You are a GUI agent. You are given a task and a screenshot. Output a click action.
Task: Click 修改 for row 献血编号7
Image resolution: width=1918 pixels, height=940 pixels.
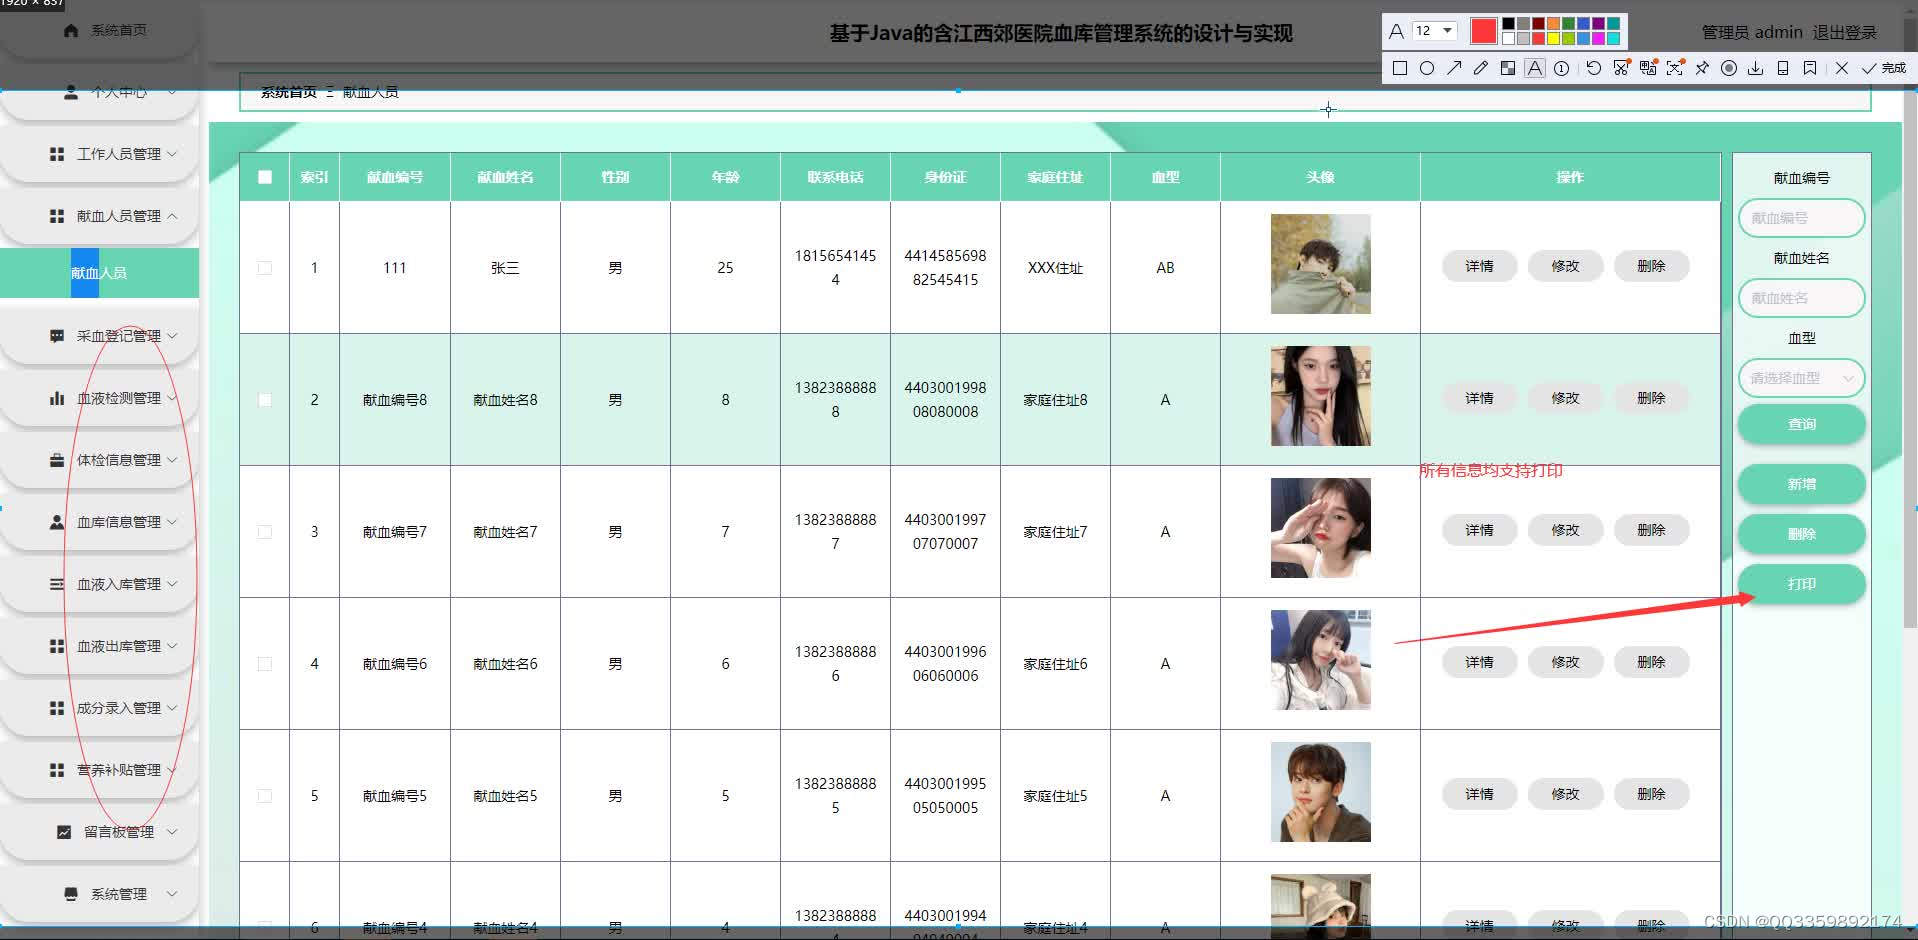pos(1565,530)
